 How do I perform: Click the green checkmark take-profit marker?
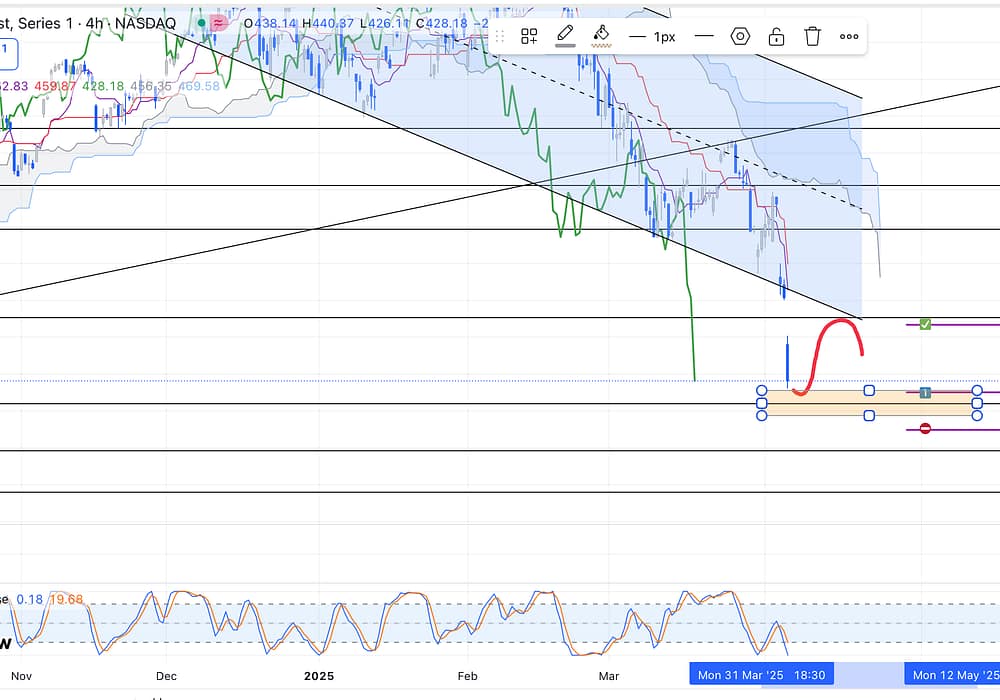[925, 324]
